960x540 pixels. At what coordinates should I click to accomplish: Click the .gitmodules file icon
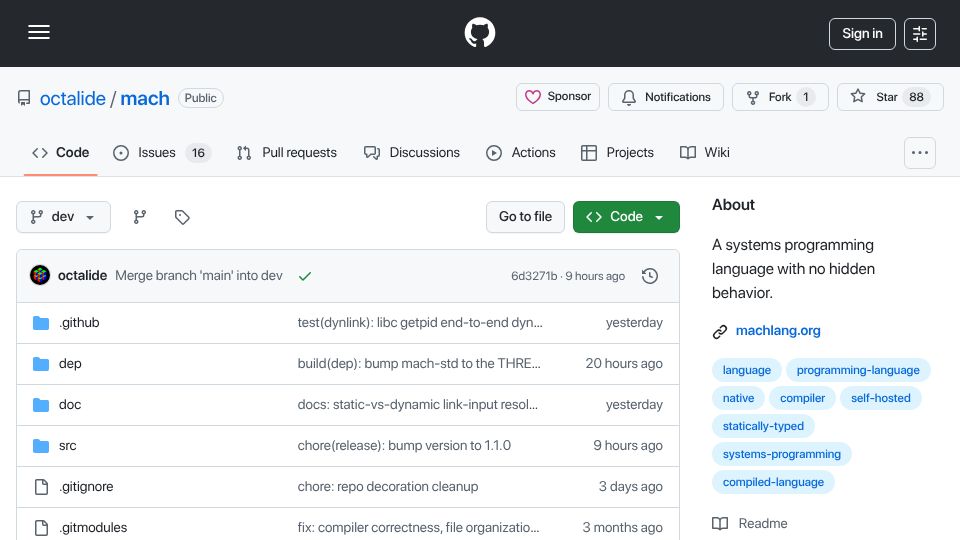41,528
